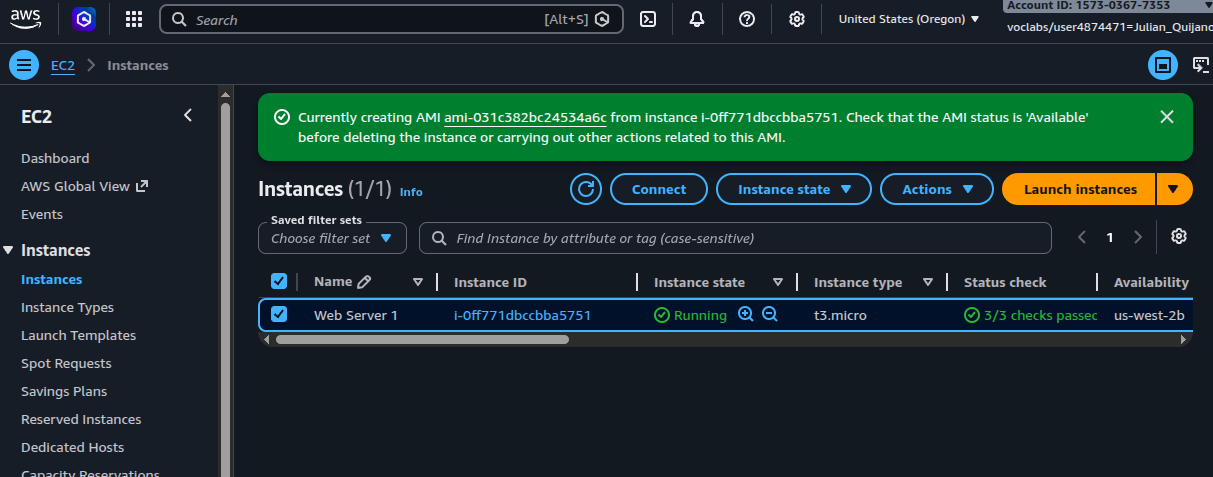Click the AWS logo home icon
Screen dimensions: 1213x477
[27, 19]
